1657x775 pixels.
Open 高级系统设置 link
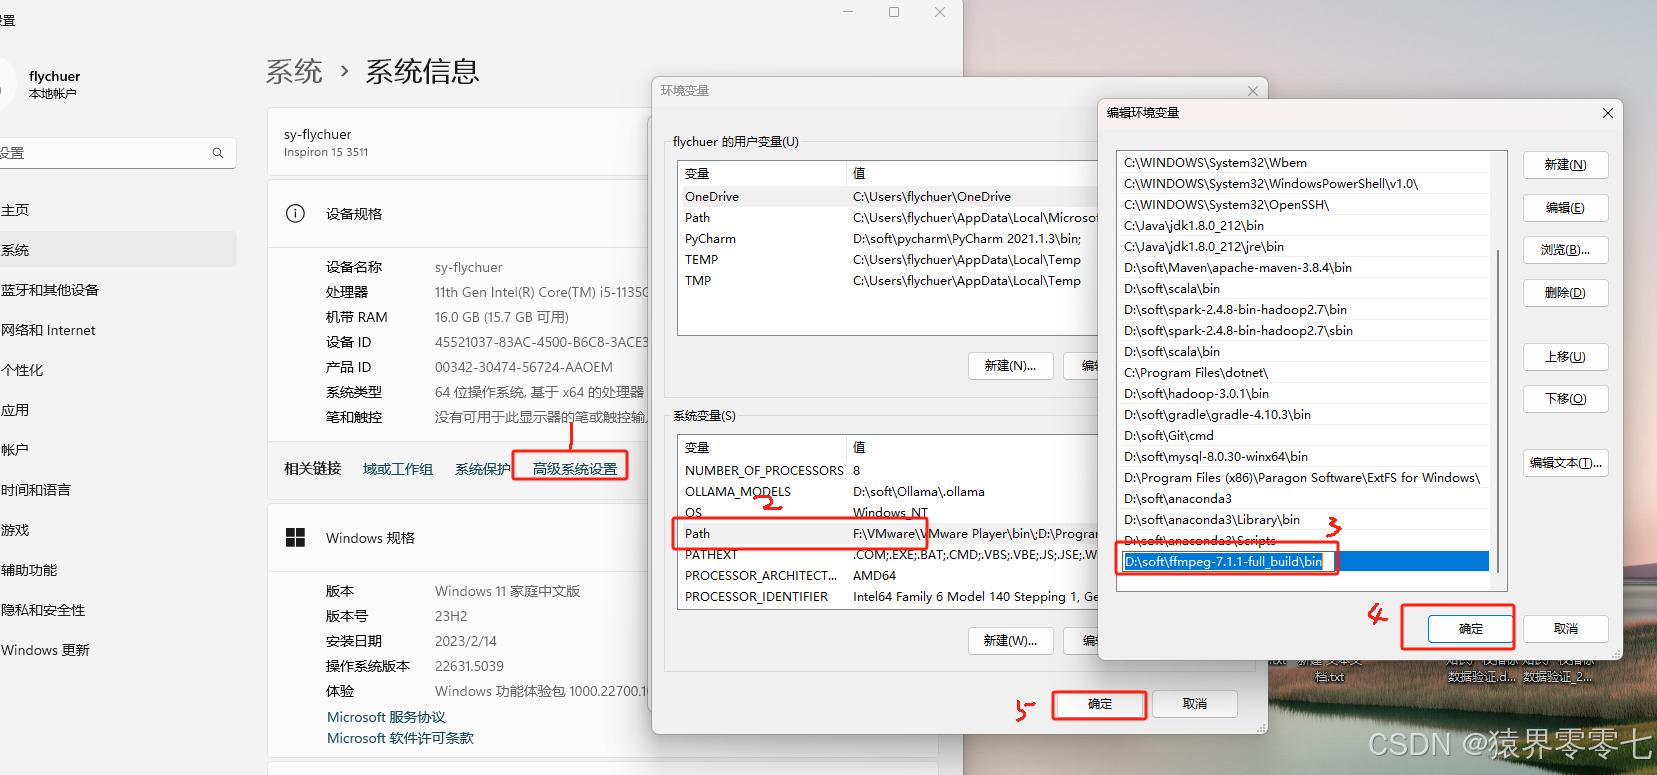(575, 469)
